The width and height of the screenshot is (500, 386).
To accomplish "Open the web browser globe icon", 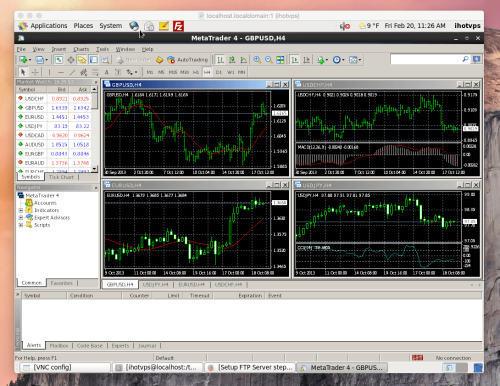I will [x=134, y=26].
